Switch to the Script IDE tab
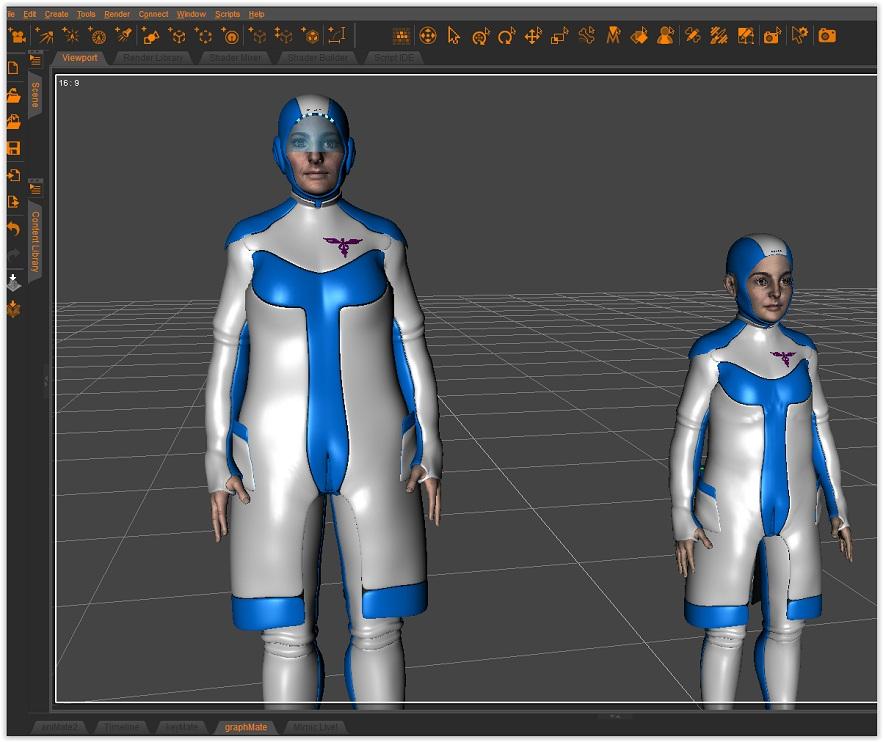 (394, 57)
